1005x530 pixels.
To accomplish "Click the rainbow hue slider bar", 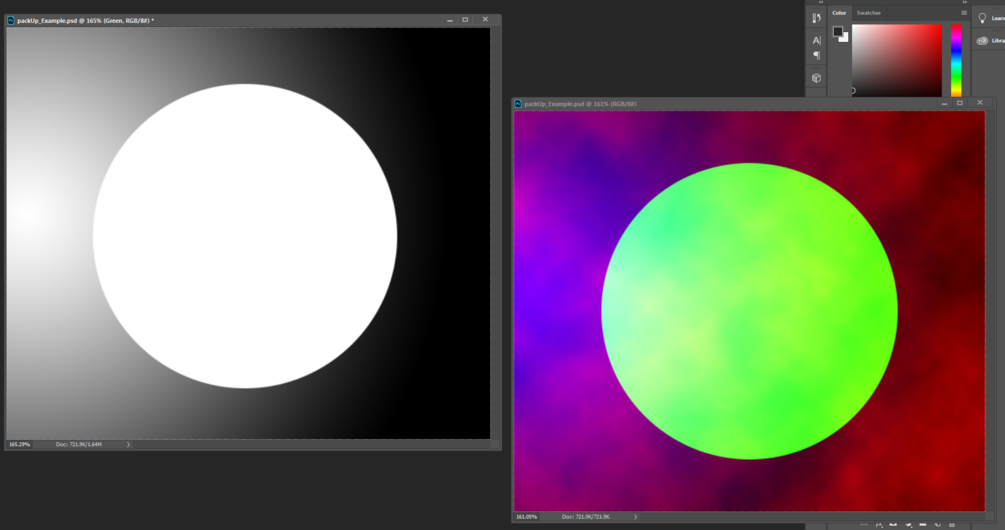I will (956, 60).
